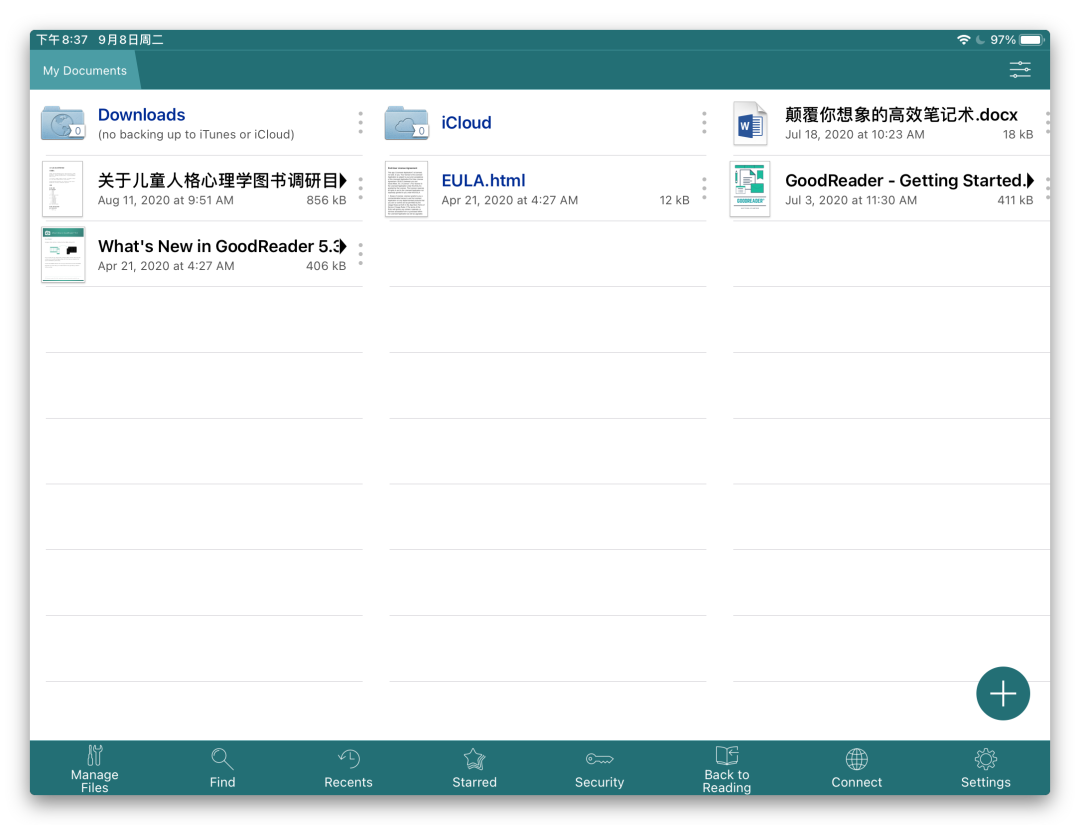Open the Security tab
1080x825 pixels.
(x=599, y=769)
